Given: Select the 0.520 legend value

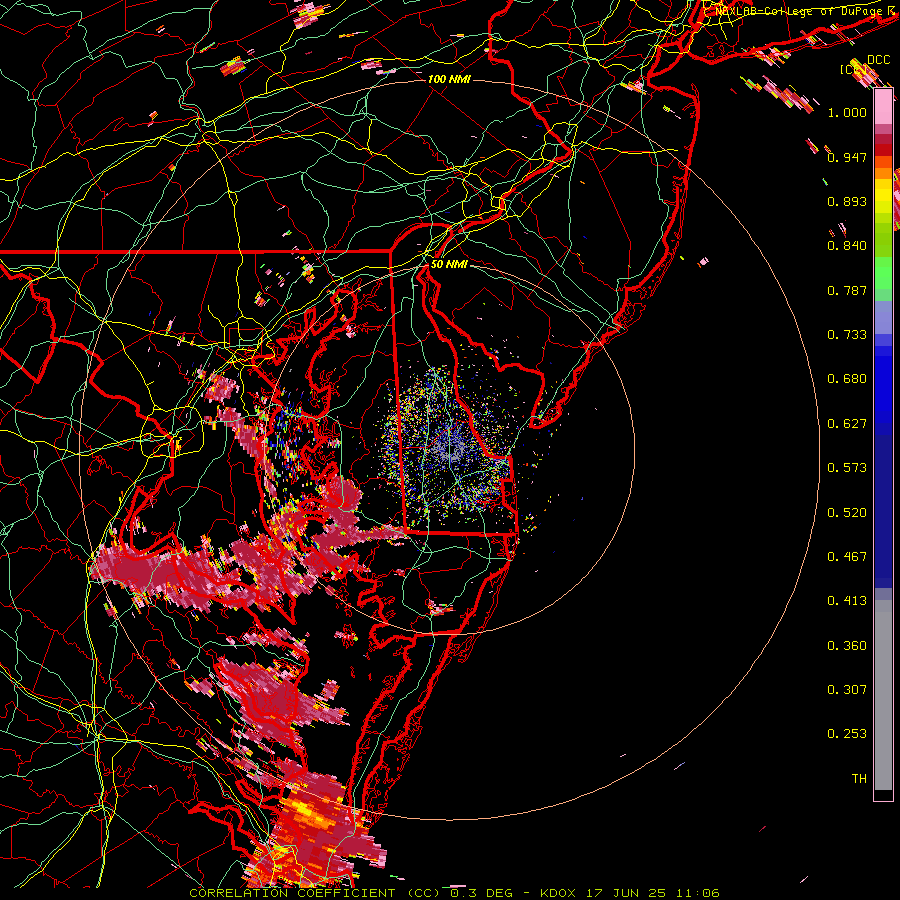Looking at the screenshot, I should pos(847,513).
